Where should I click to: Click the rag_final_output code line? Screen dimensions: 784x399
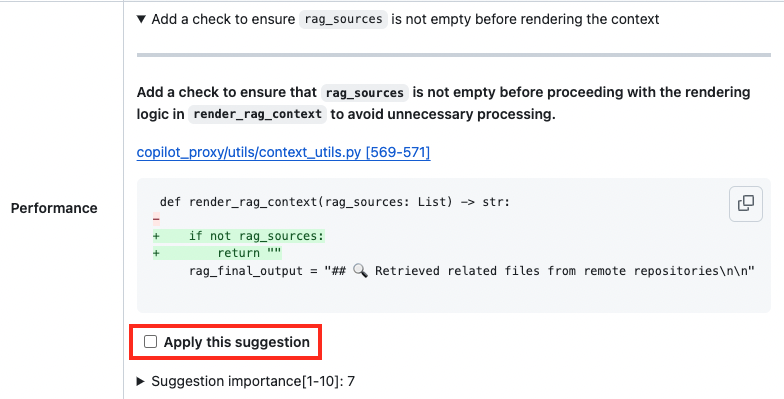coord(472,271)
